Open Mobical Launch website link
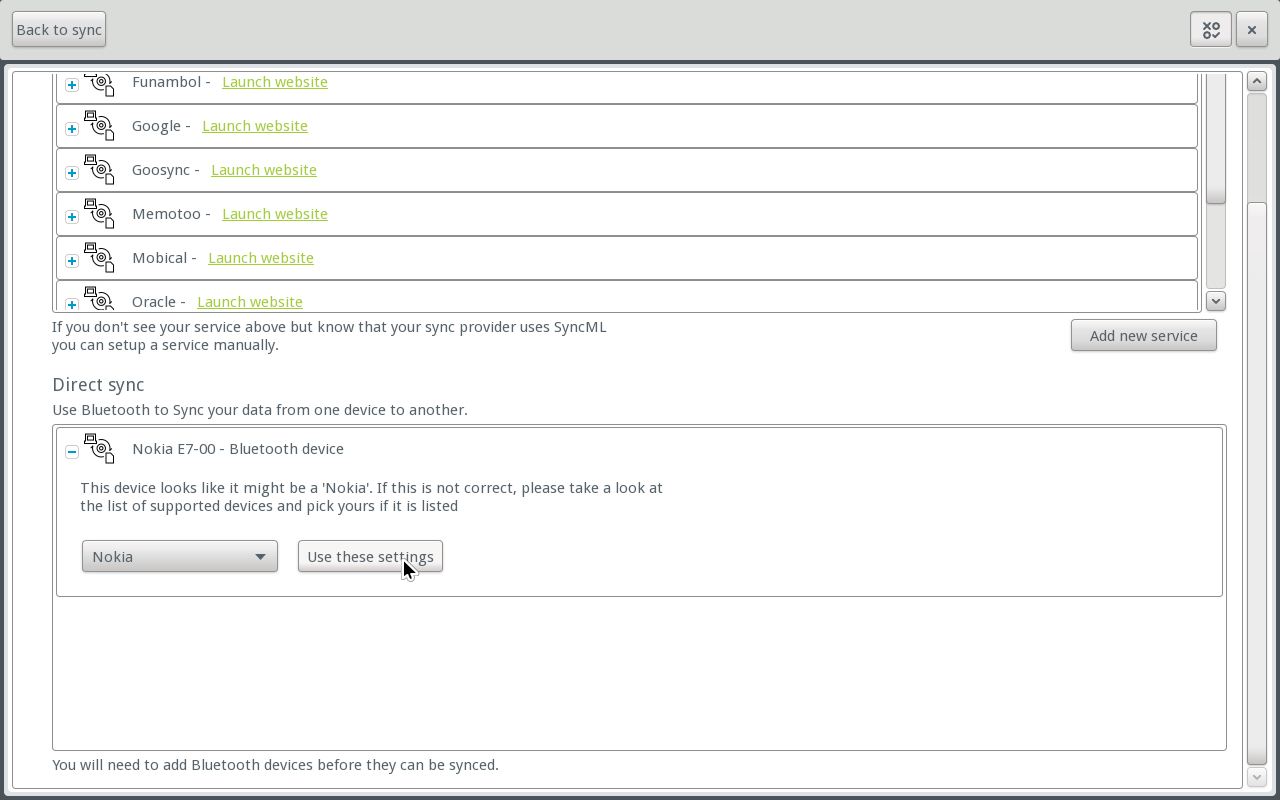 tap(261, 258)
